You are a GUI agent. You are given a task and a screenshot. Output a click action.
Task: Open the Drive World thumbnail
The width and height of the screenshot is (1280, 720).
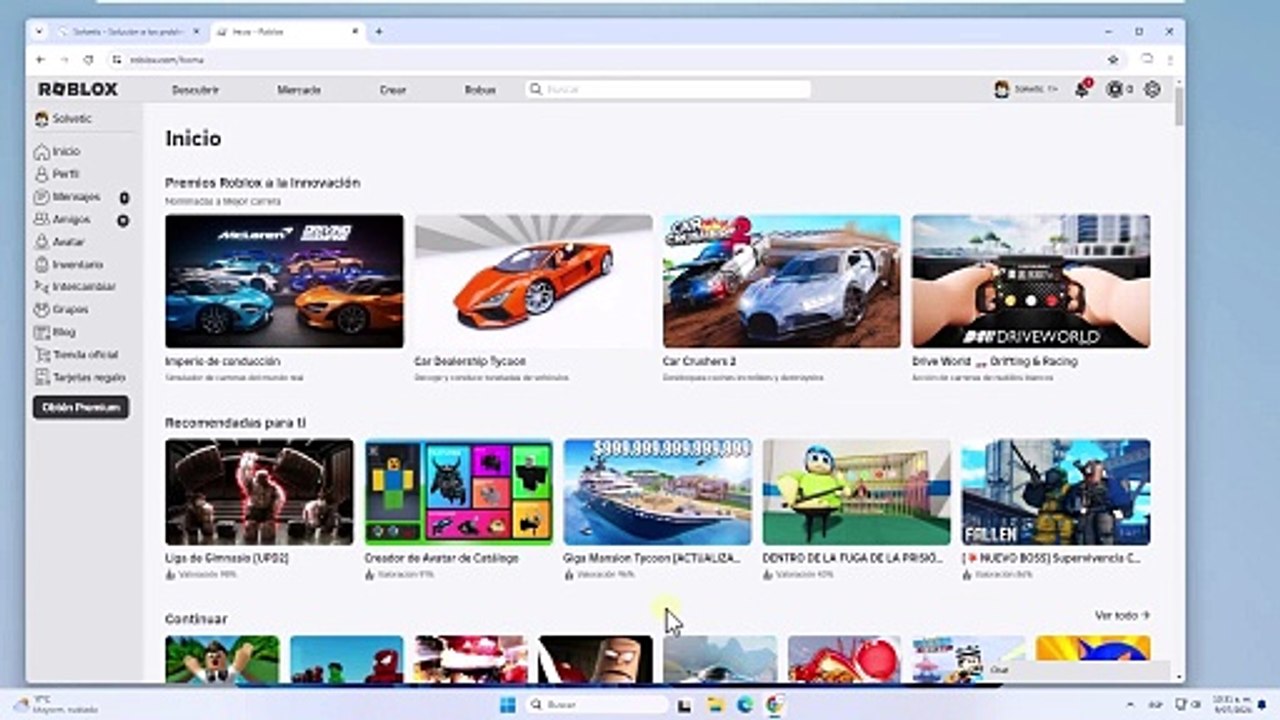[1031, 281]
